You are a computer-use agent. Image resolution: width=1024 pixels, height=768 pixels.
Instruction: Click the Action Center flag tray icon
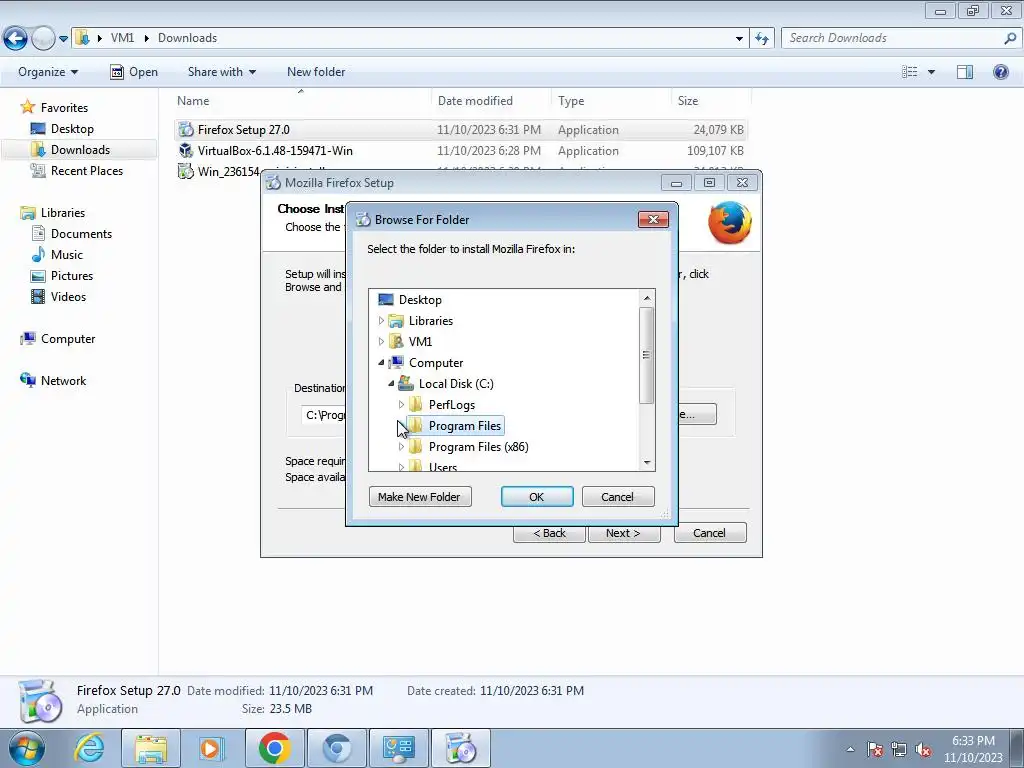coord(875,750)
